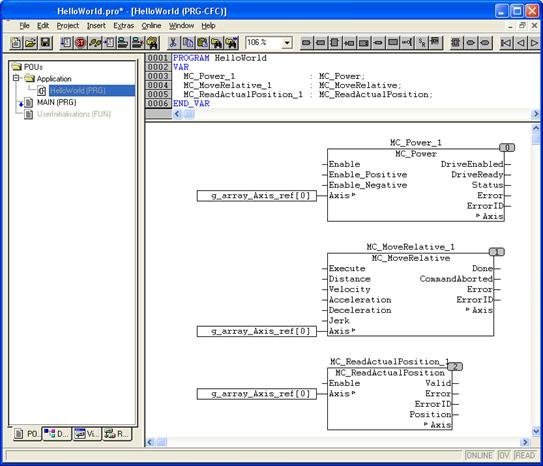Click the Execute pin of MC_MoveRelative
543x466 pixels.
coord(347,268)
